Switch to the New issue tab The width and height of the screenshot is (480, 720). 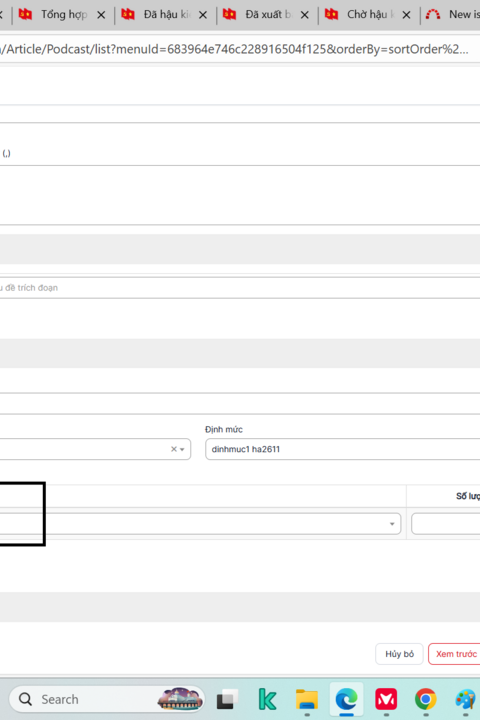click(x=452, y=15)
